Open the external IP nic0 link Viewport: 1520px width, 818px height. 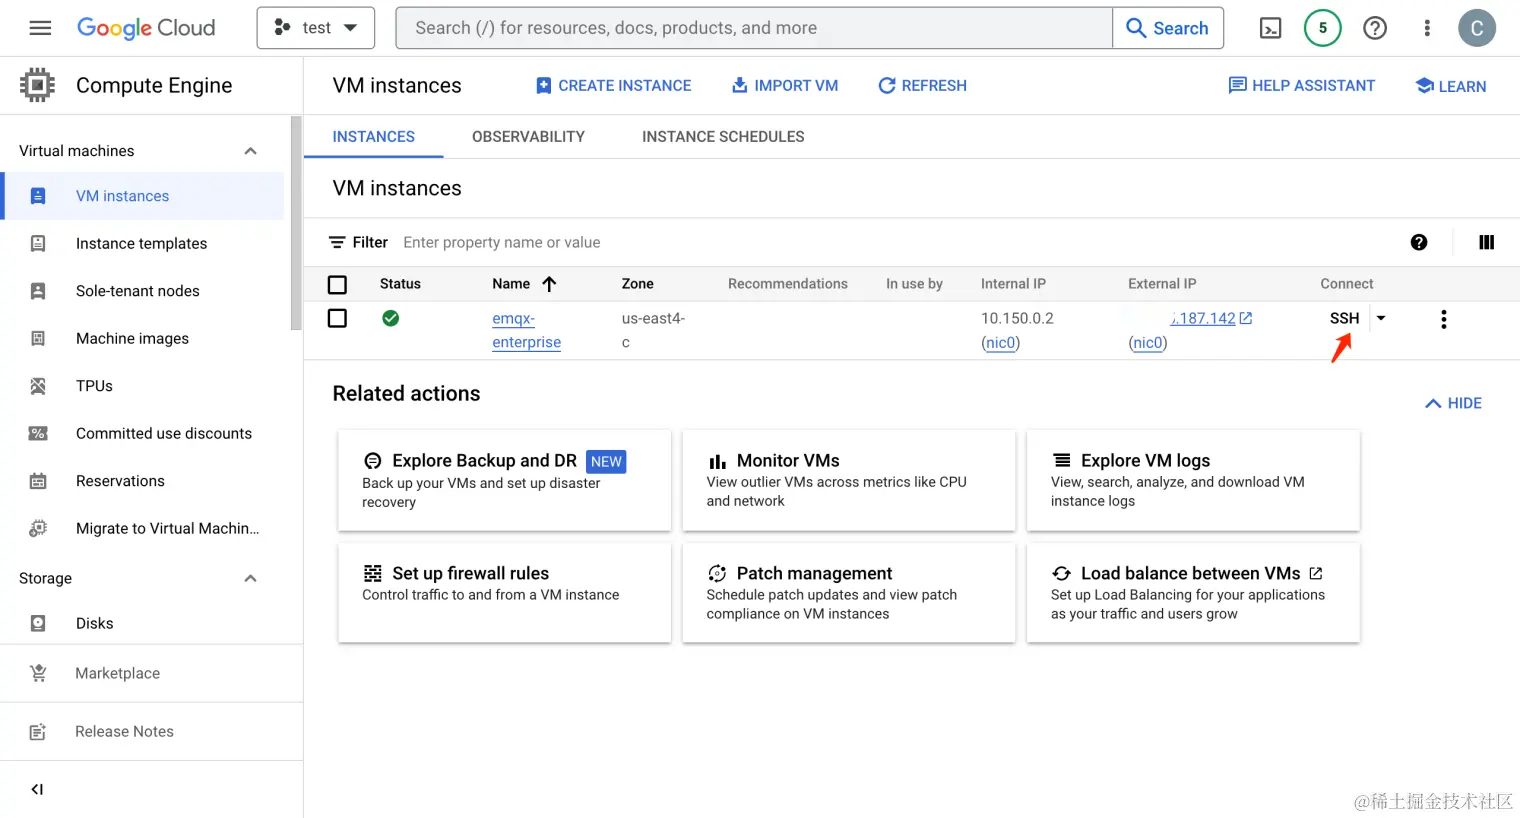coord(1148,343)
